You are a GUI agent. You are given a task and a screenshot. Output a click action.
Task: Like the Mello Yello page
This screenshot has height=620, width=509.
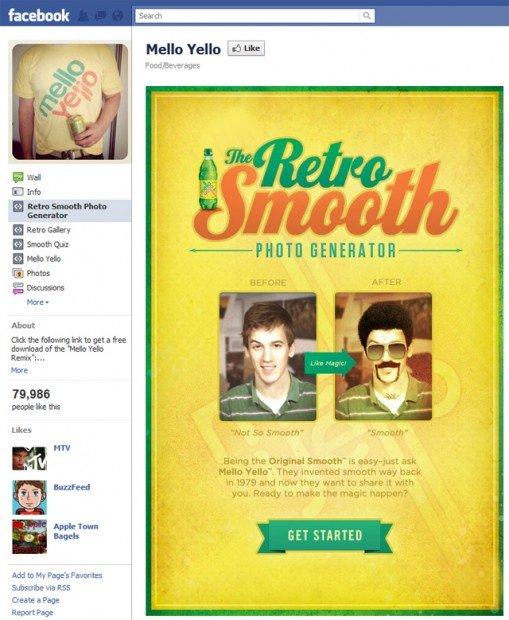click(x=246, y=49)
